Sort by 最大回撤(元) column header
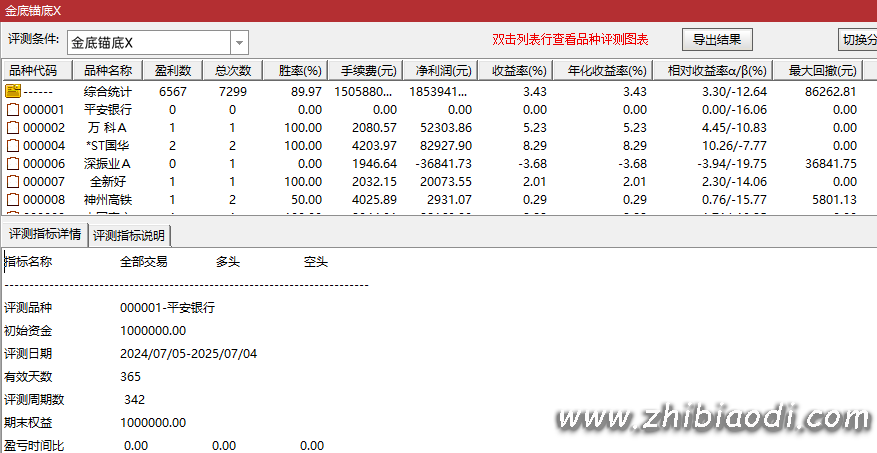The width and height of the screenshot is (877, 453). tap(819, 70)
